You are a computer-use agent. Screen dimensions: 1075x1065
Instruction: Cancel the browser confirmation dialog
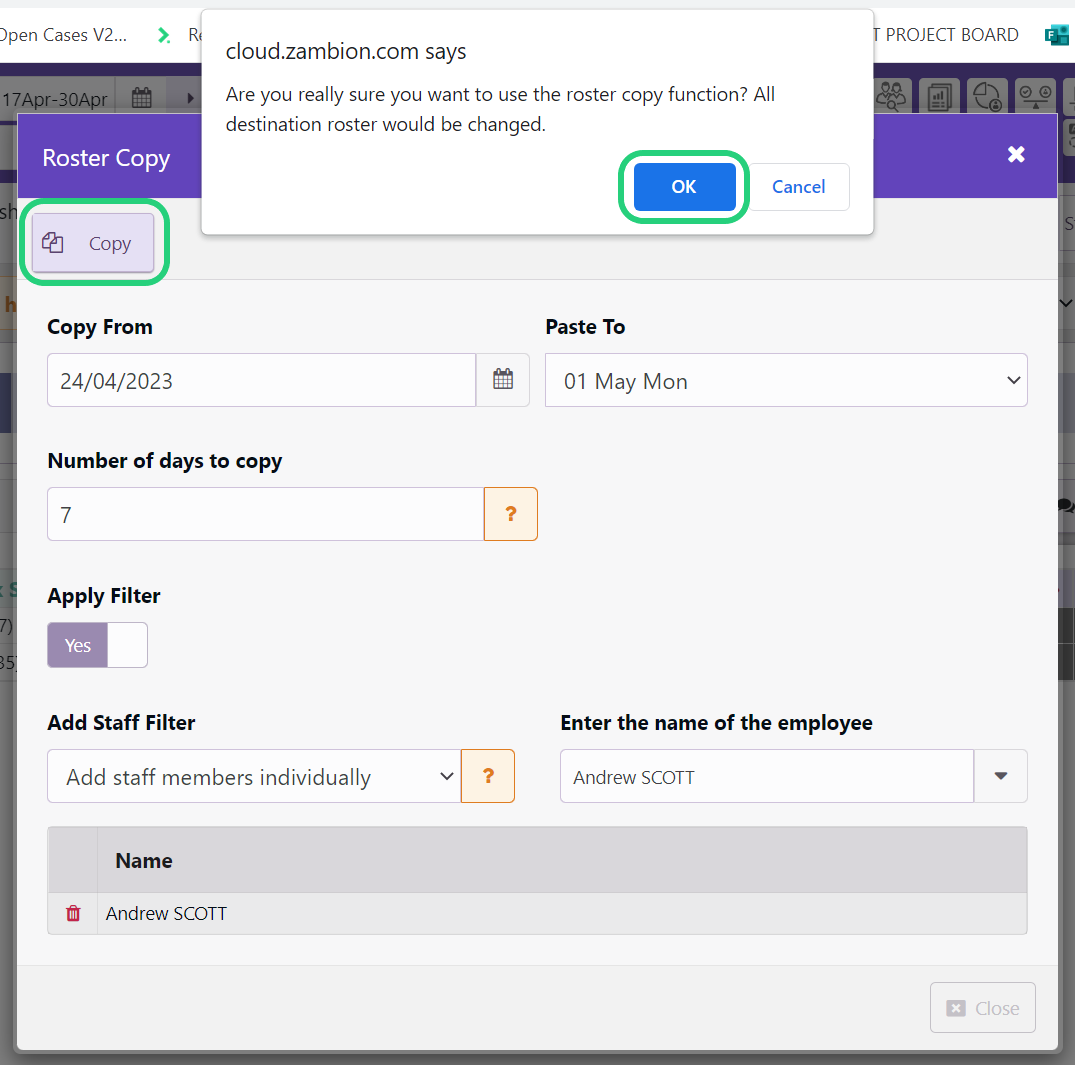799,187
